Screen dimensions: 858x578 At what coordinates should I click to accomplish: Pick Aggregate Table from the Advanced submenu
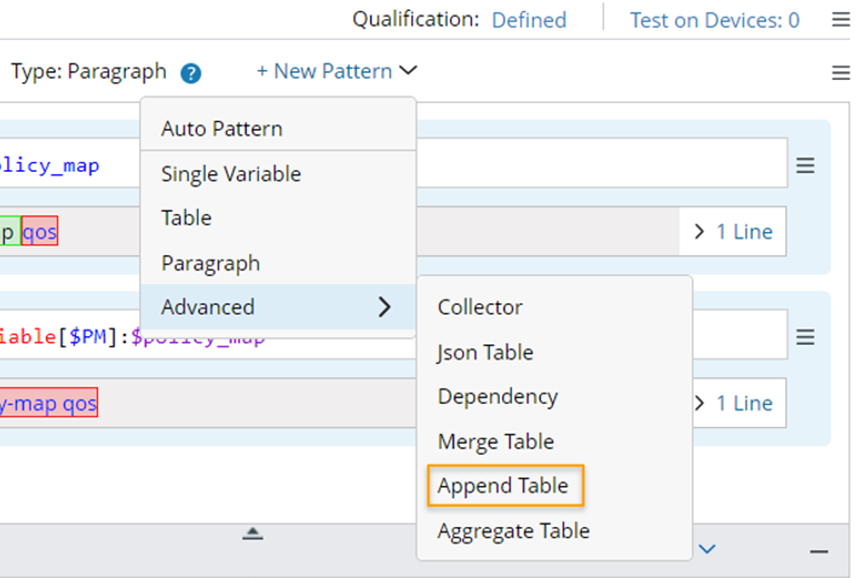pos(513,531)
